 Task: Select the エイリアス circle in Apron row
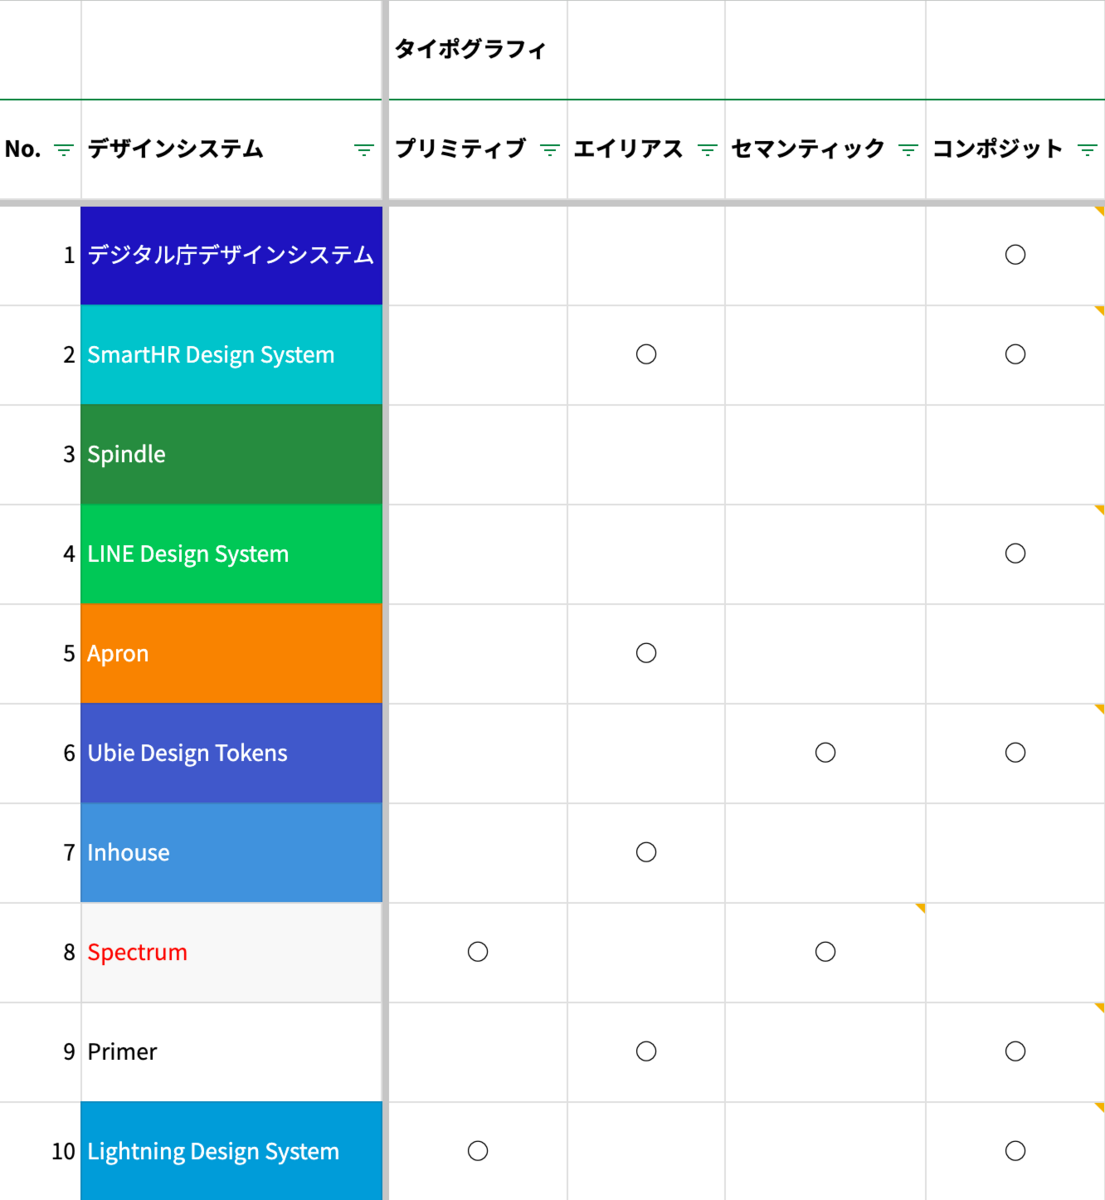tap(646, 653)
